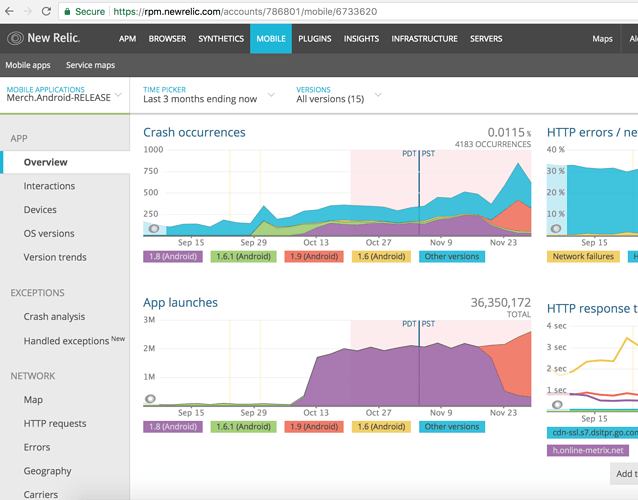638x500 pixels.
Task: Click PDT/PST marker in Crash occurrences chart
Action: coord(419,154)
